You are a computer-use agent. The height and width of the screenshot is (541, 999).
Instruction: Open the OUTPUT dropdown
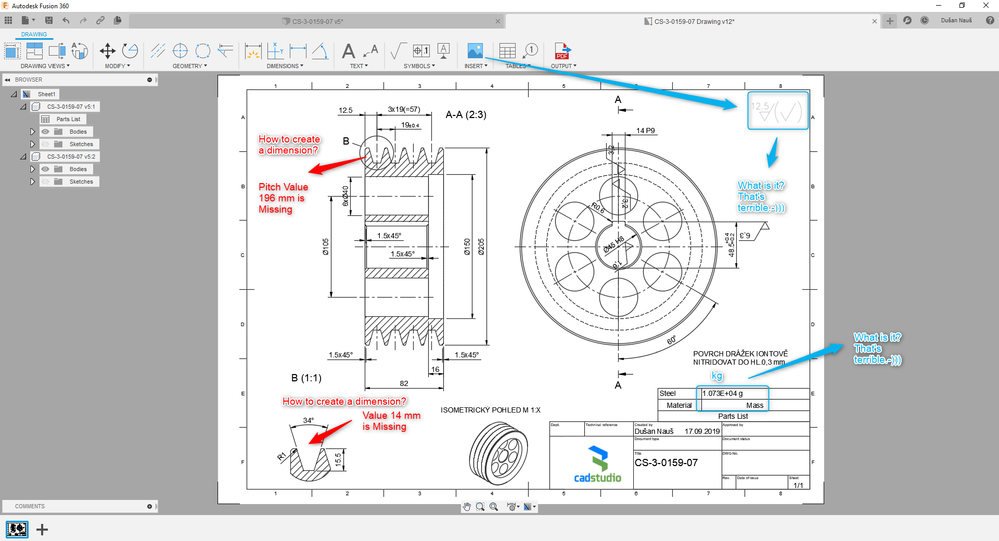(x=563, y=66)
